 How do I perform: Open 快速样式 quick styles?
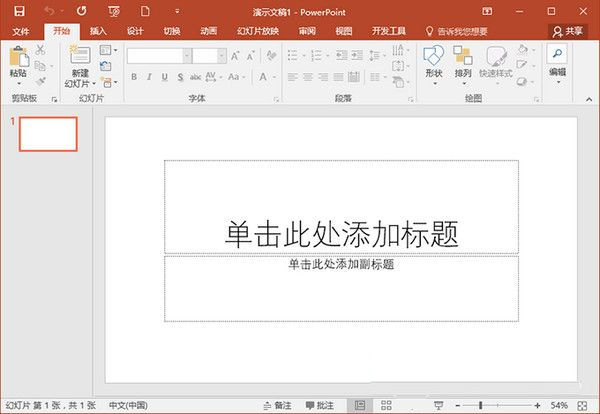point(496,64)
